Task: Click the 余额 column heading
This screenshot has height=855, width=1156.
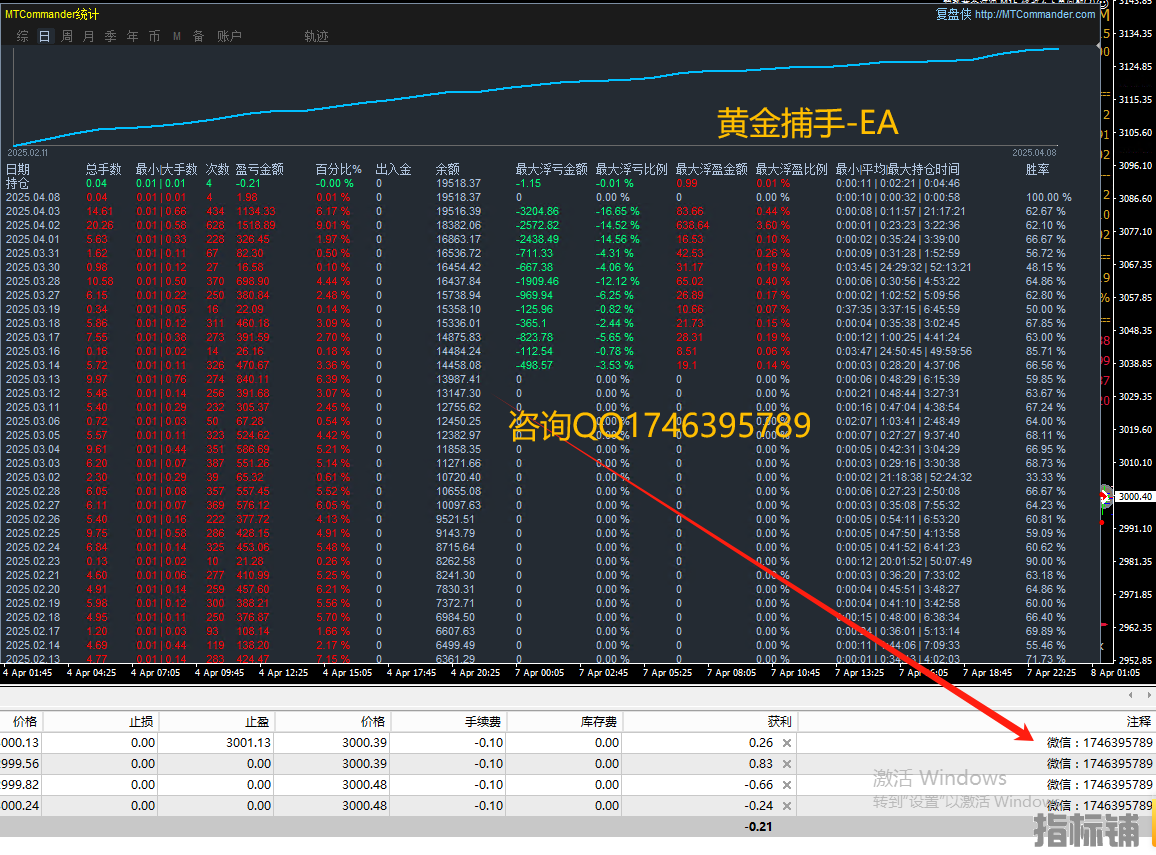Action: [448, 170]
